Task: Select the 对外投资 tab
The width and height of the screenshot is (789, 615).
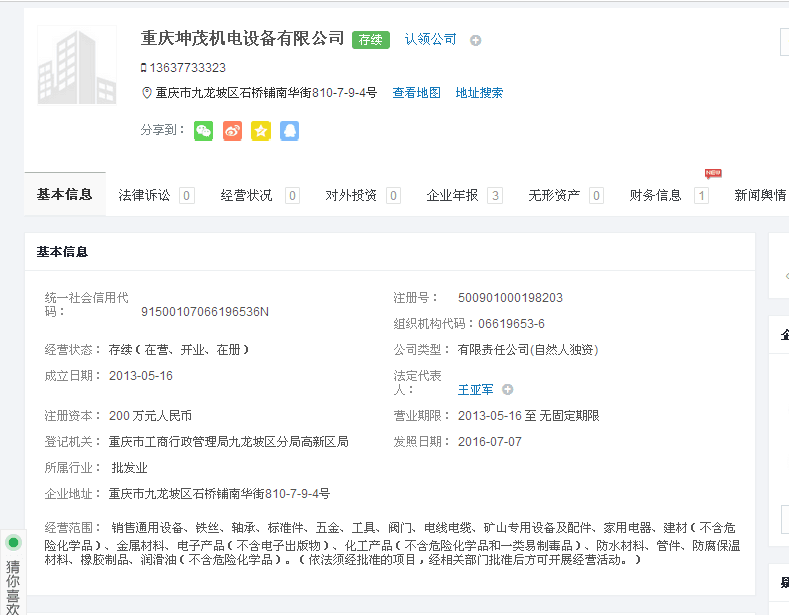Action: coord(351,196)
